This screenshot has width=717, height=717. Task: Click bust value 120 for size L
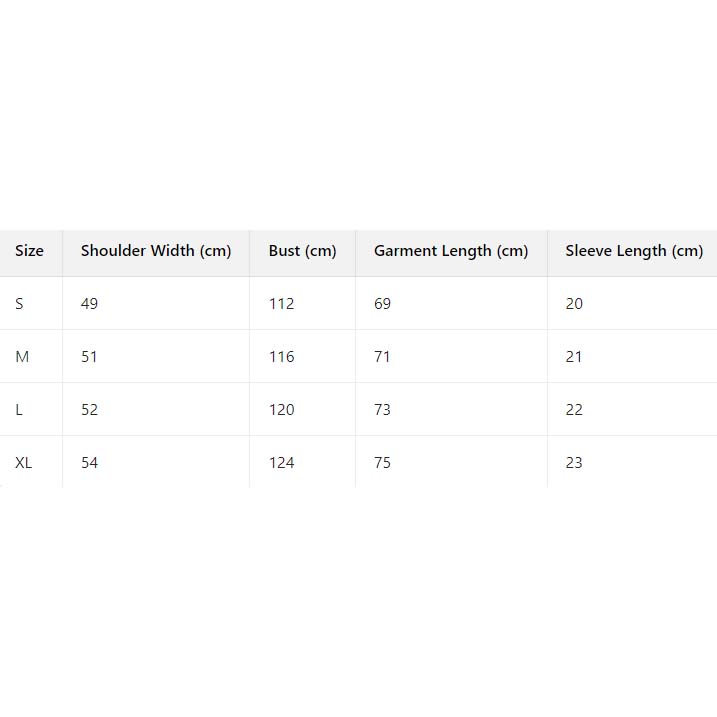click(x=281, y=410)
